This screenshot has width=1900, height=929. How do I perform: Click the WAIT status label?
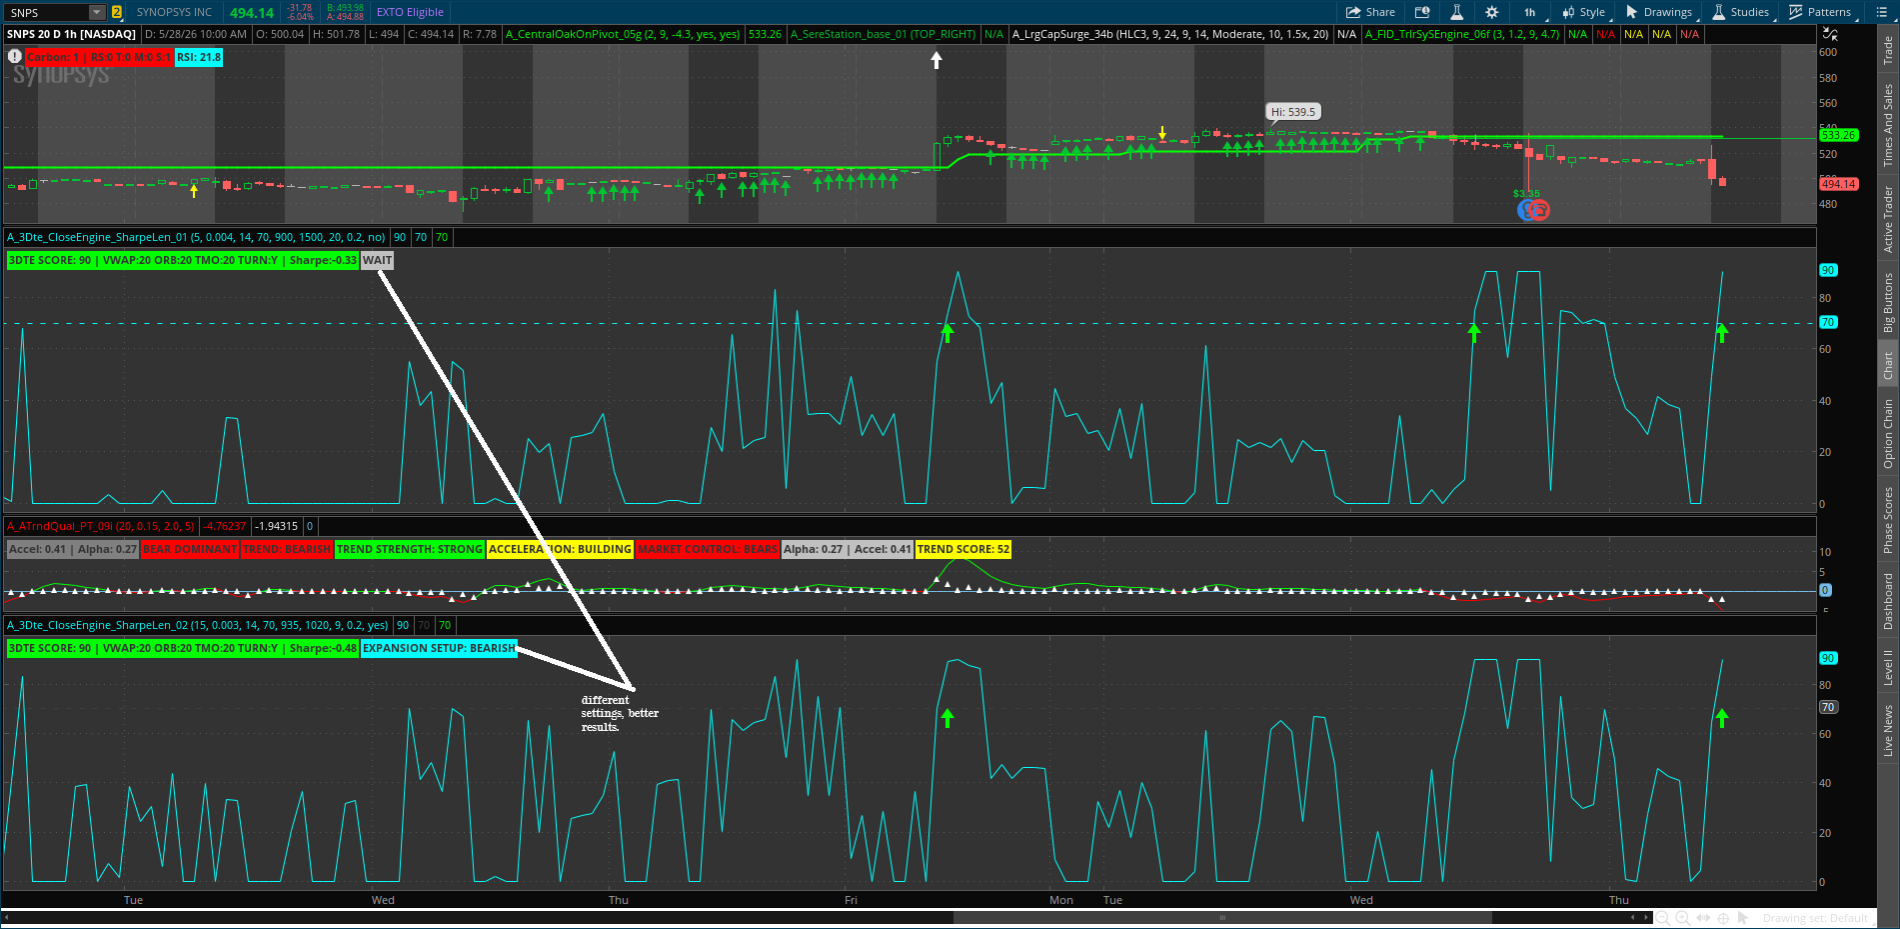click(377, 260)
